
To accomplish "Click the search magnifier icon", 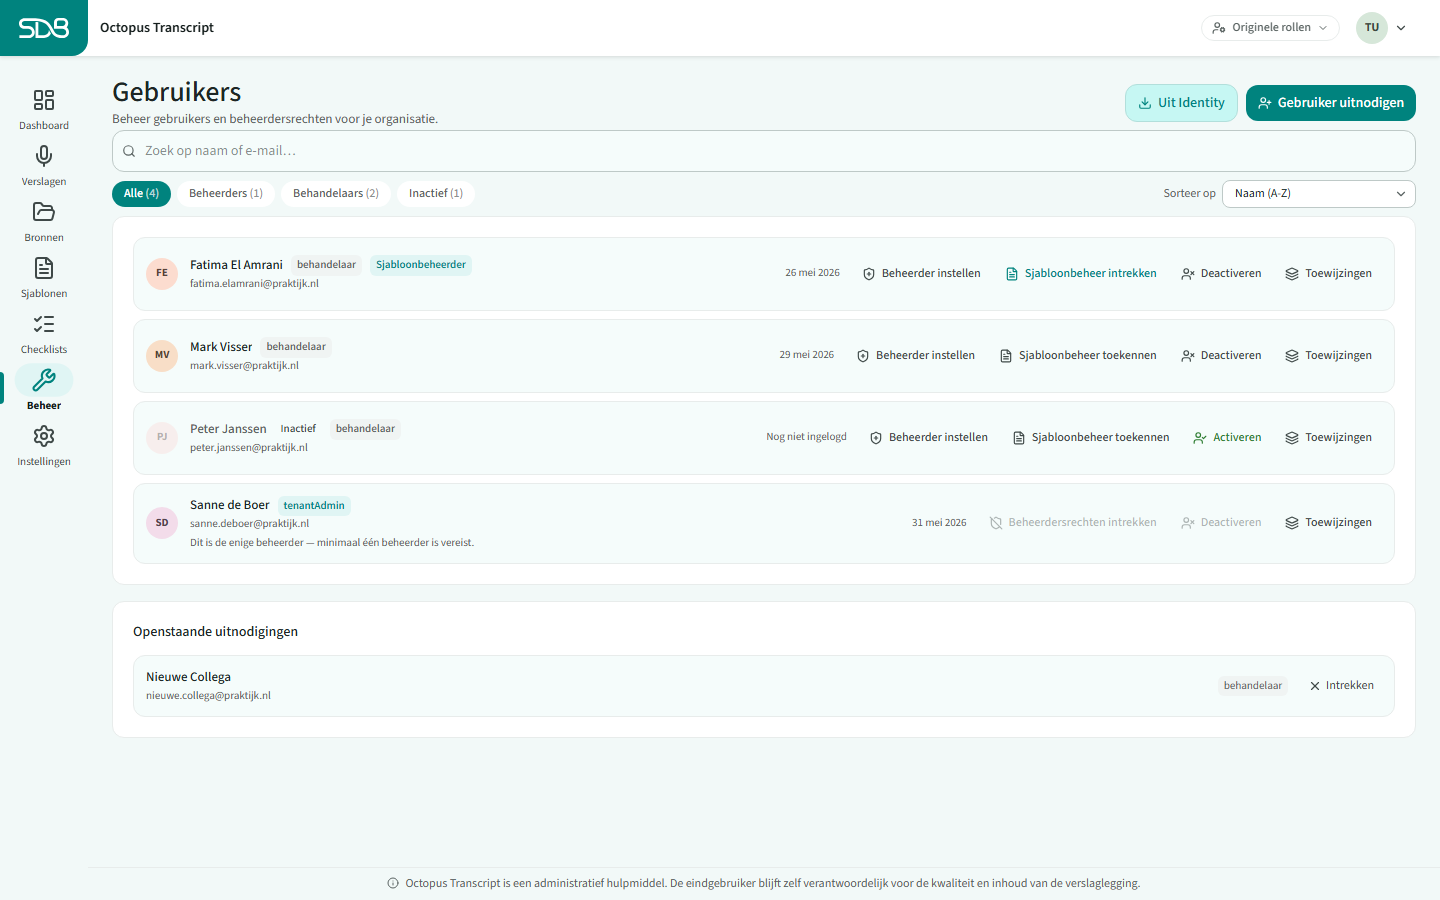I will 129,151.
